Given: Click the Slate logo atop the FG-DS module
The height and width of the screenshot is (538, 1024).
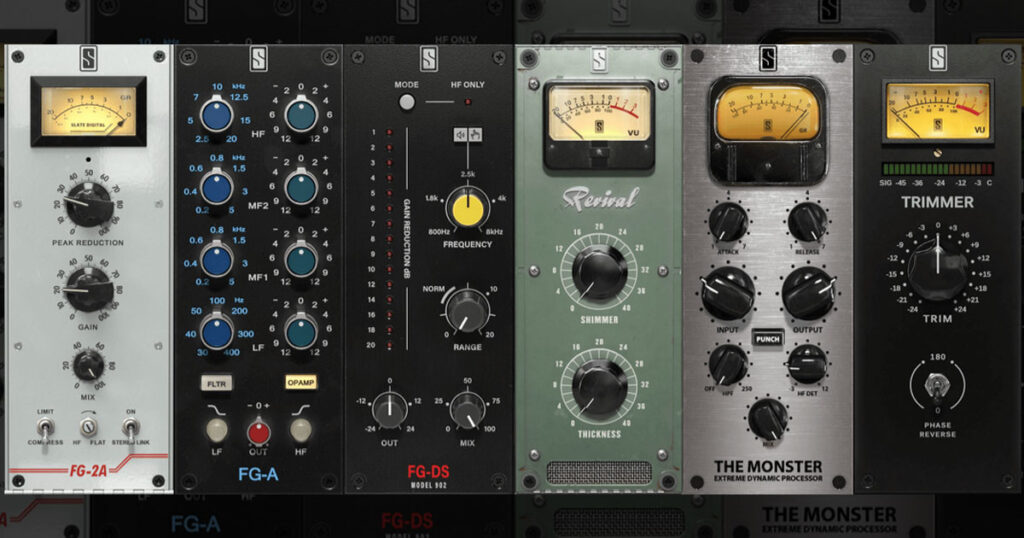Looking at the screenshot, I should pyautogui.click(x=428, y=60).
